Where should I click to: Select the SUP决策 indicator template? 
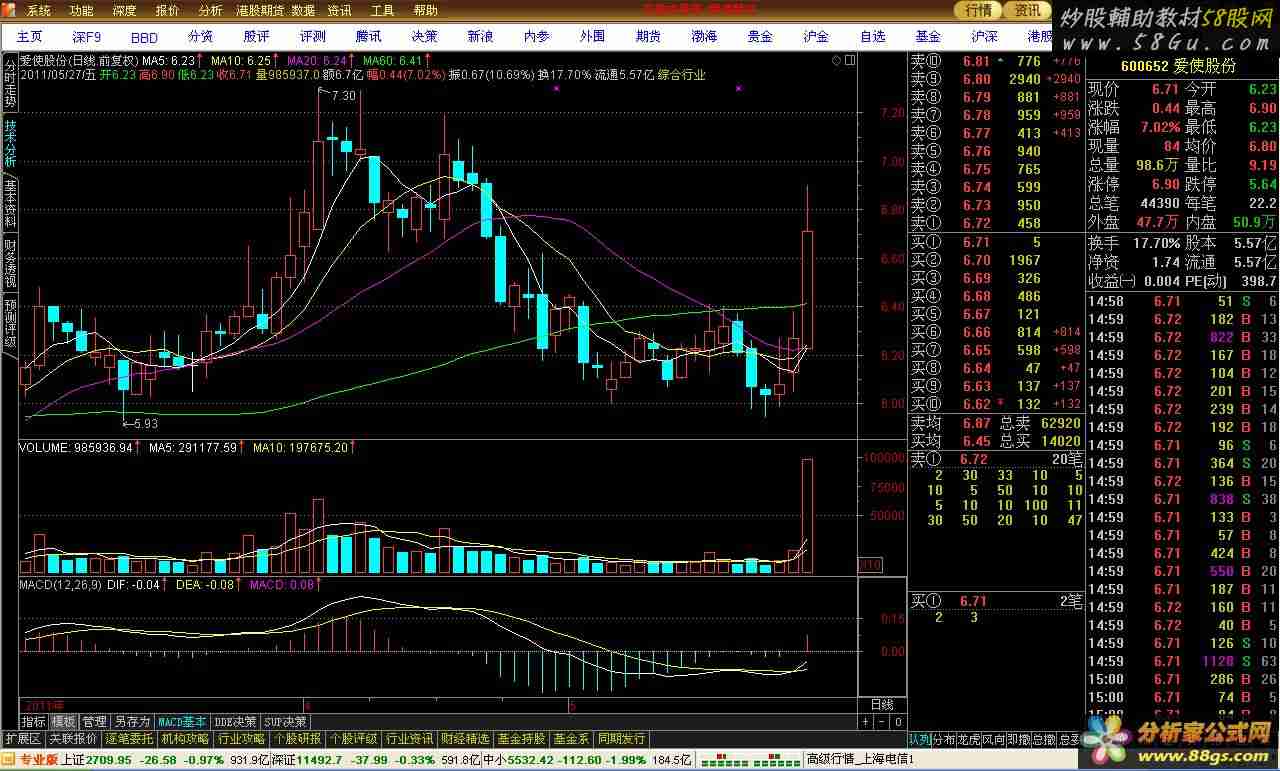[286, 721]
